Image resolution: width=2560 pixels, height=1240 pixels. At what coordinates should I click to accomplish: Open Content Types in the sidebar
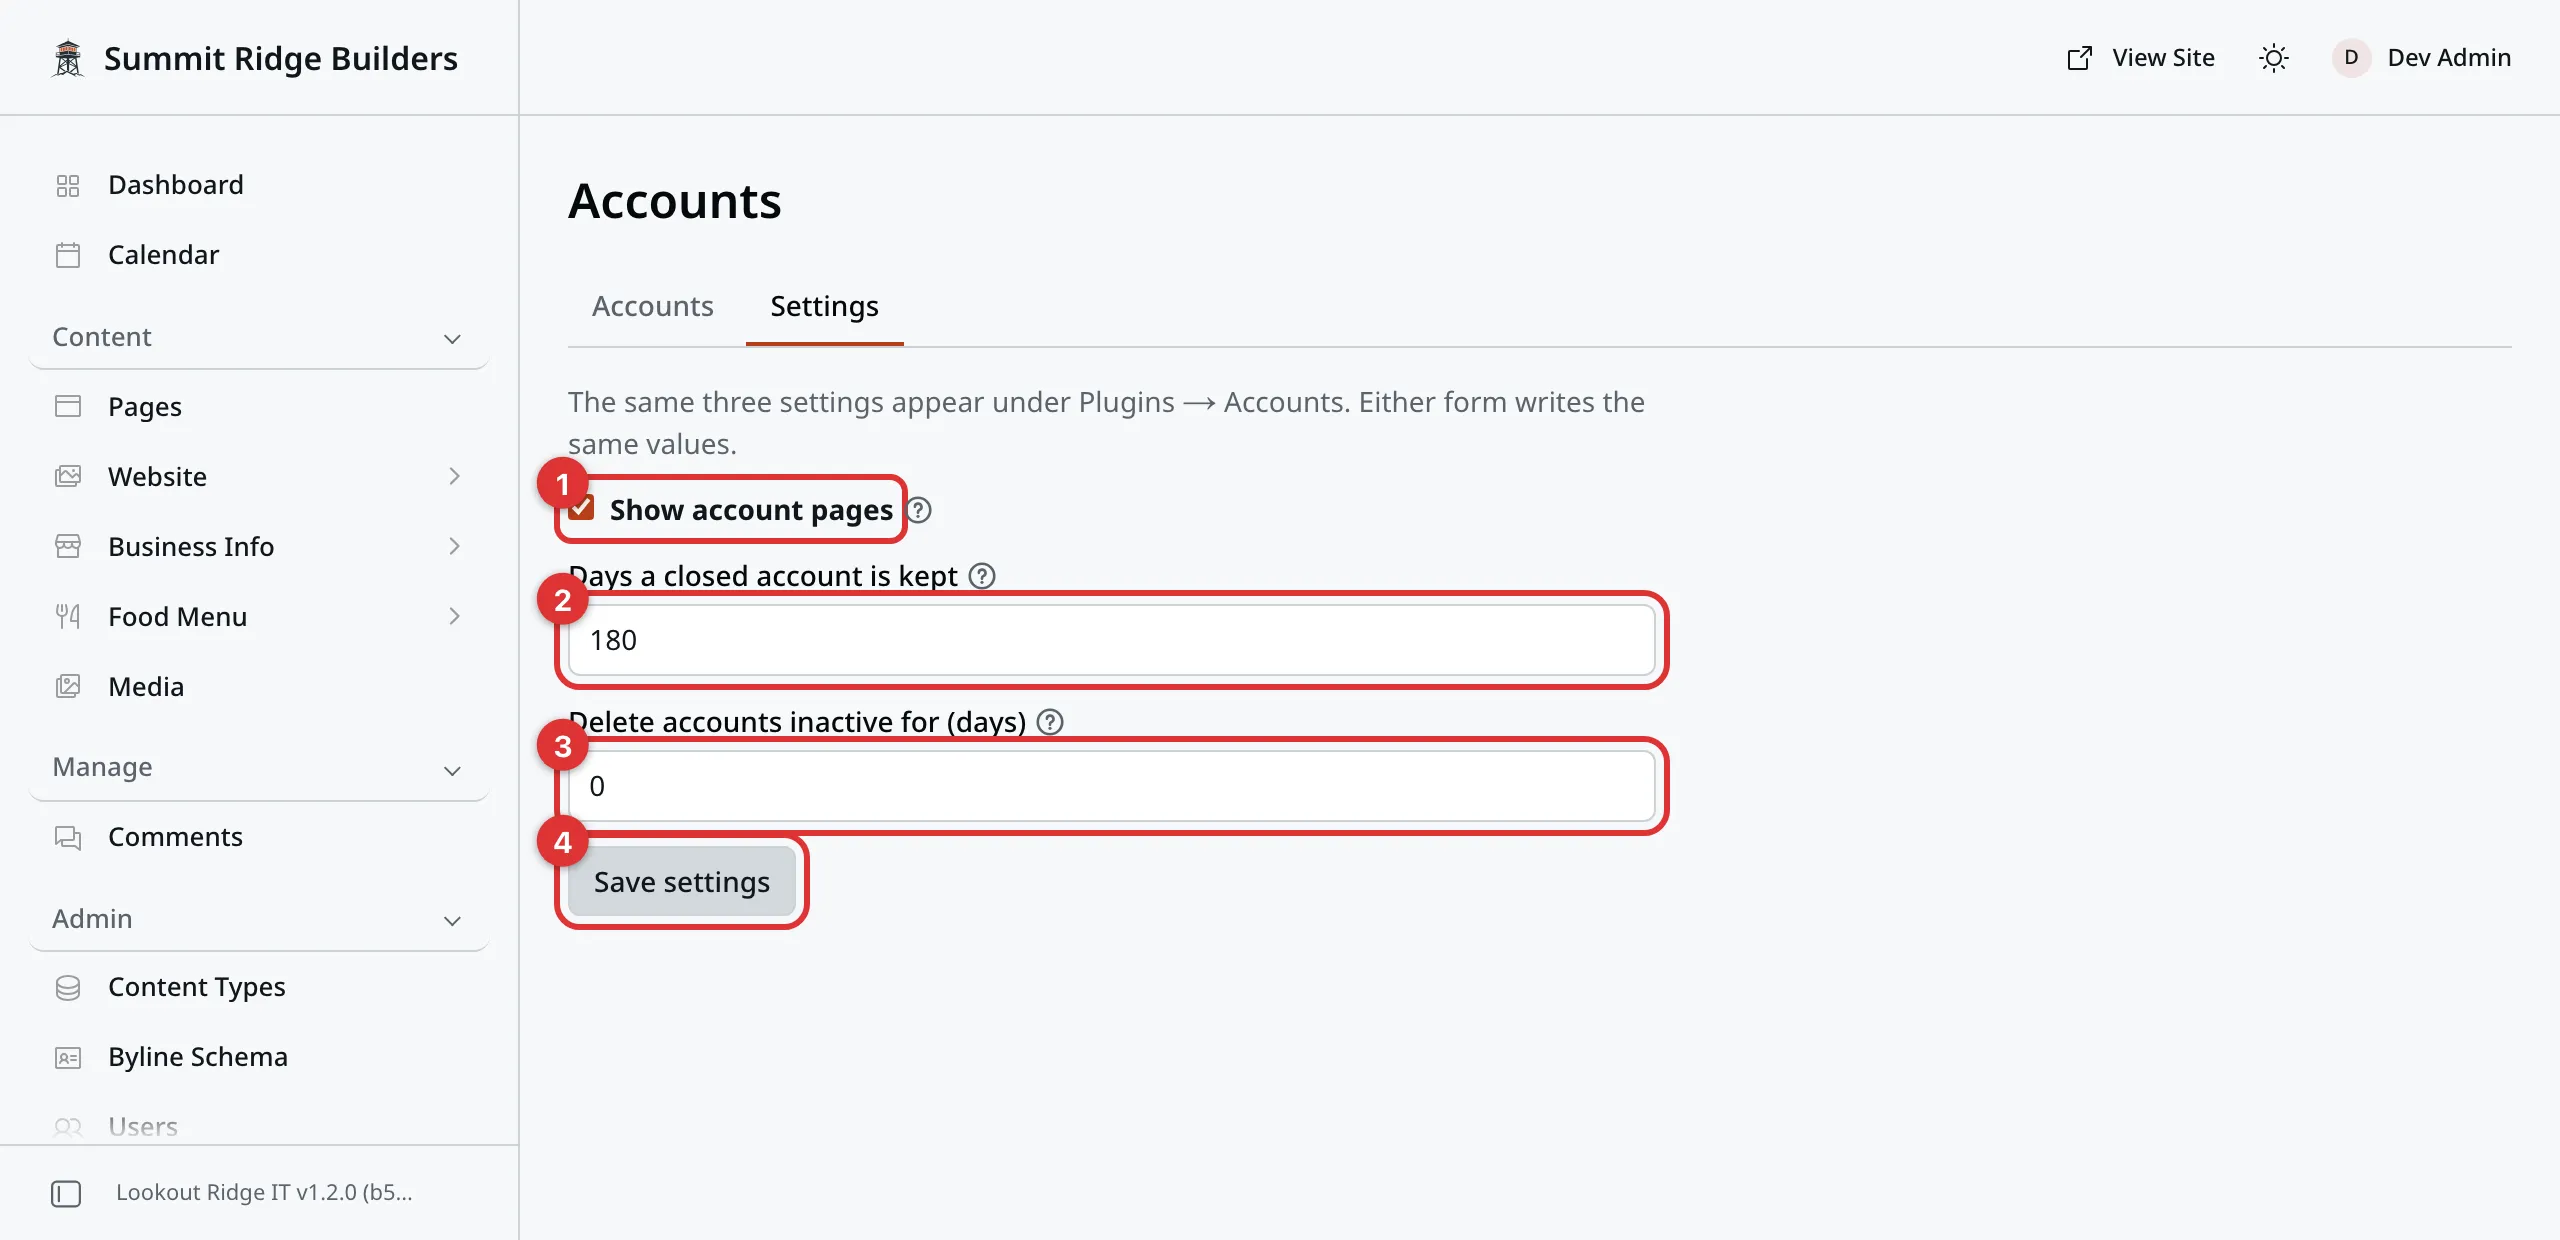258,987
